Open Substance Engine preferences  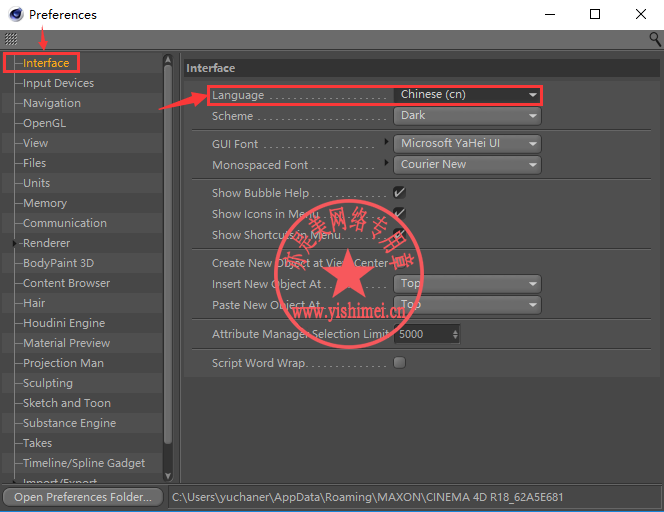tap(69, 423)
